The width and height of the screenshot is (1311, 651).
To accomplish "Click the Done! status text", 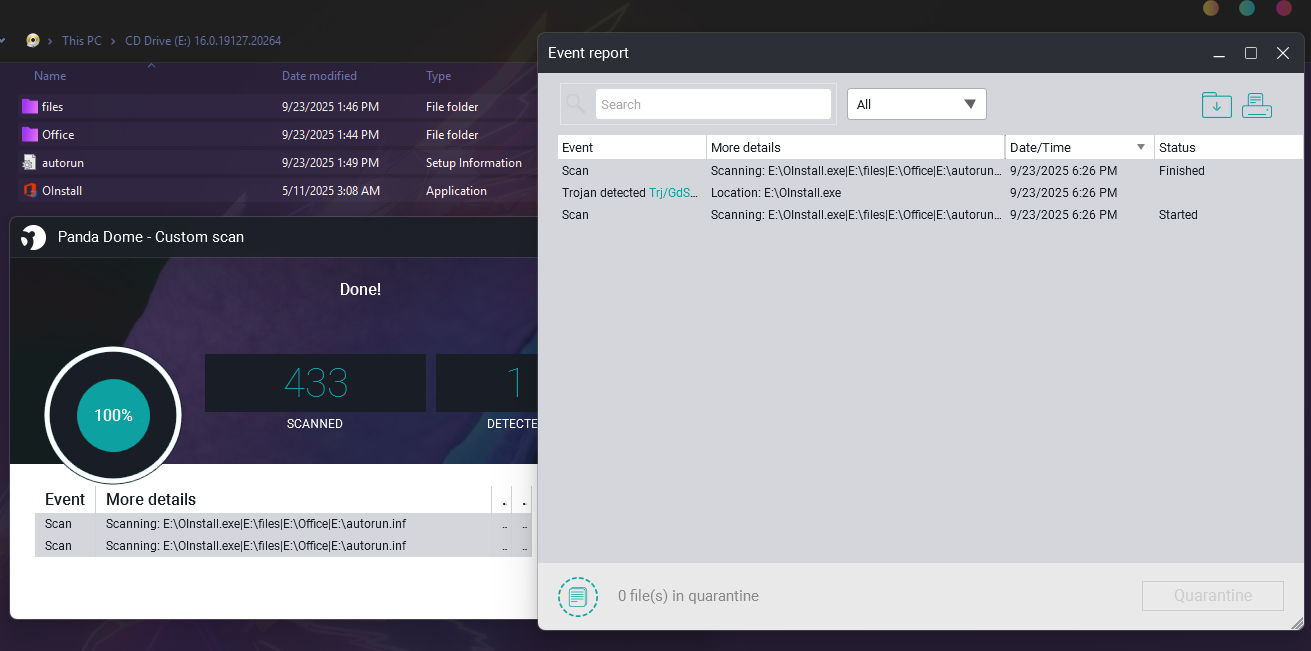I will 360,289.
